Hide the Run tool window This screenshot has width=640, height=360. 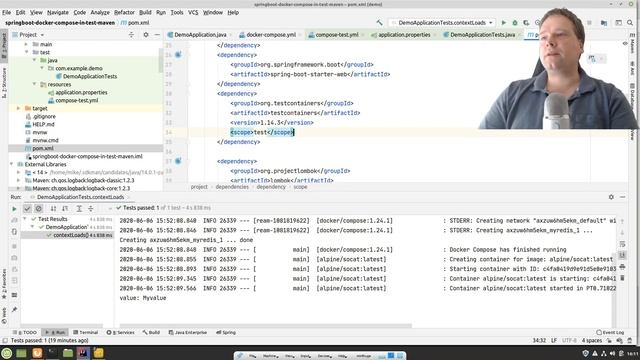tap(622, 197)
